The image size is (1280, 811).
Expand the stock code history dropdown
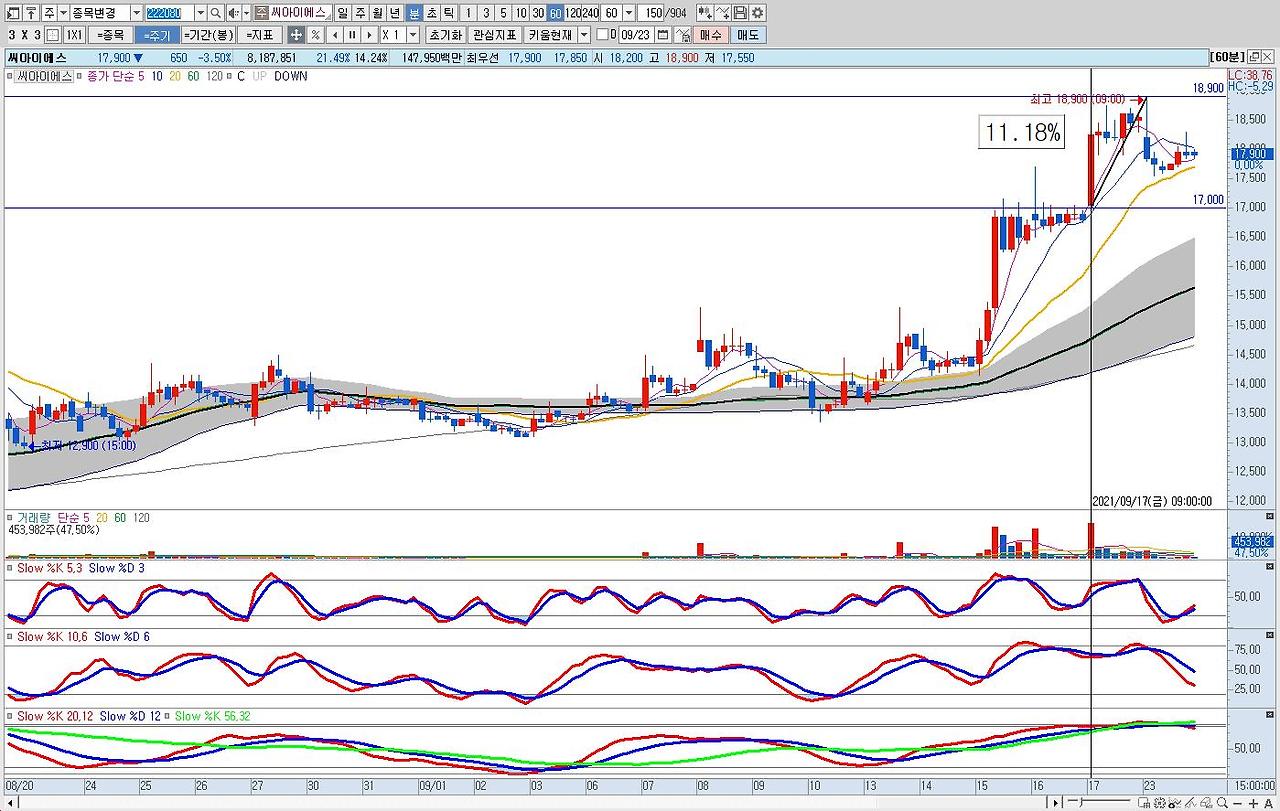pyautogui.click(x=200, y=13)
